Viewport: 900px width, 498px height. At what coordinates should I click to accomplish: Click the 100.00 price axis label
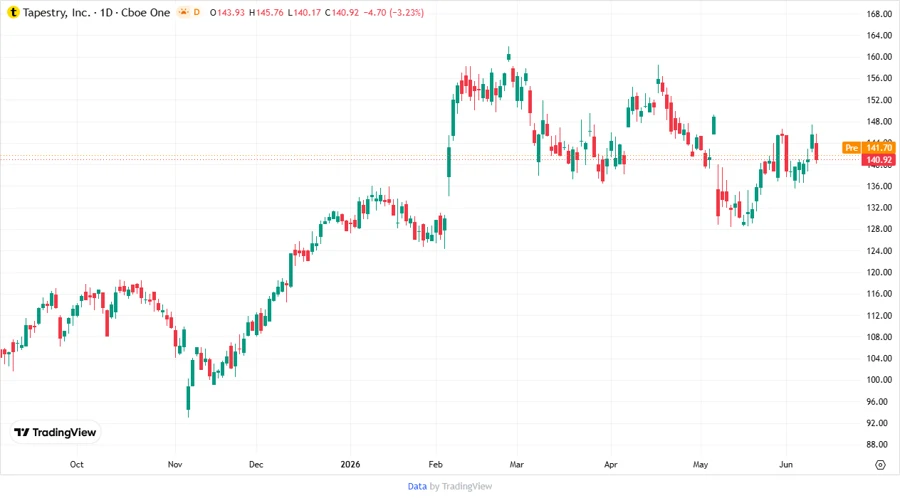pyautogui.click(x=879, y=380)
